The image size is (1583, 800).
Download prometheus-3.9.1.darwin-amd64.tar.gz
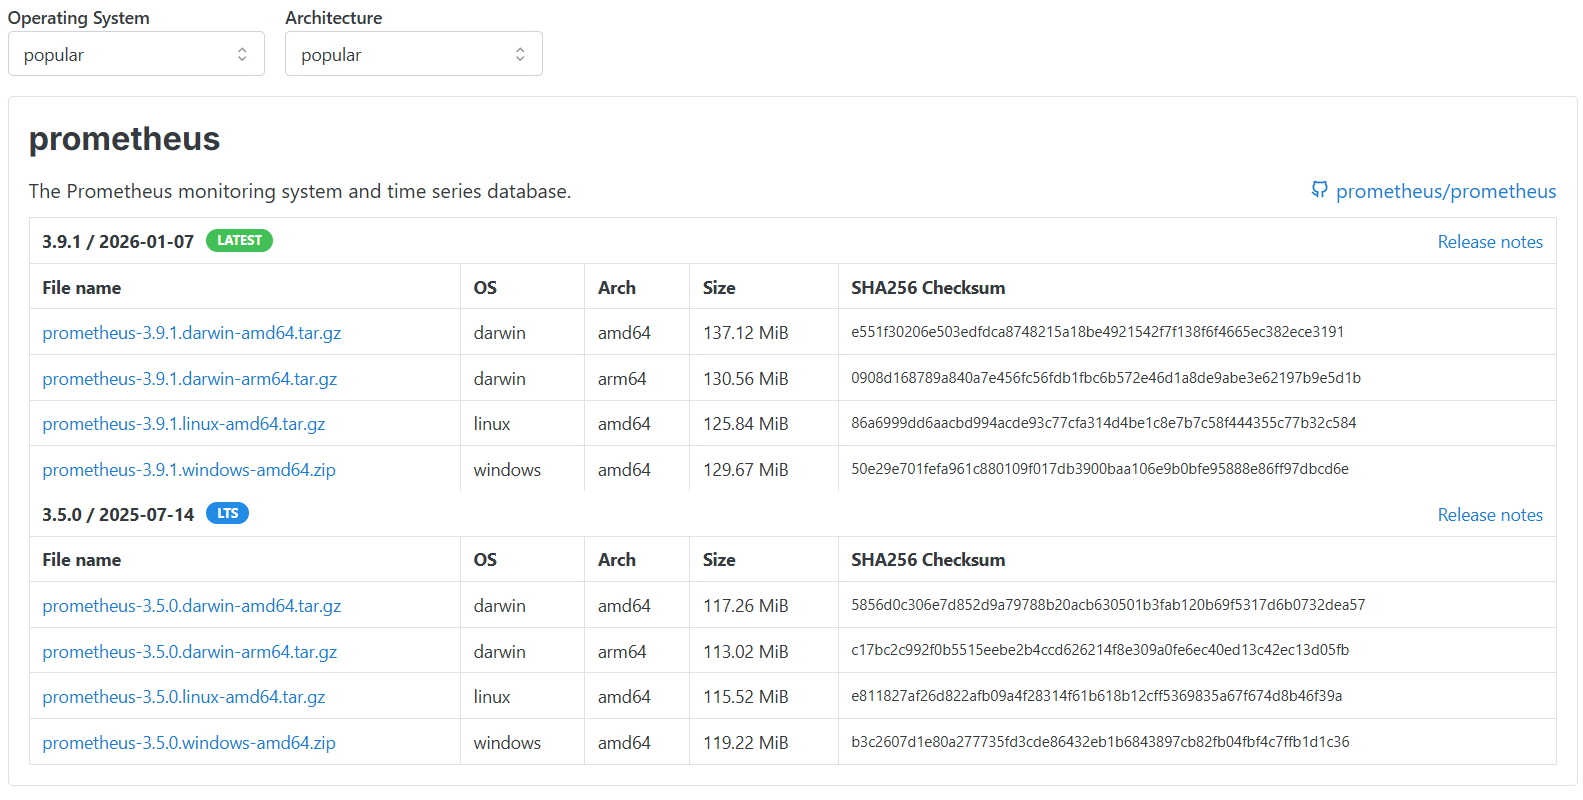(192, 333)
